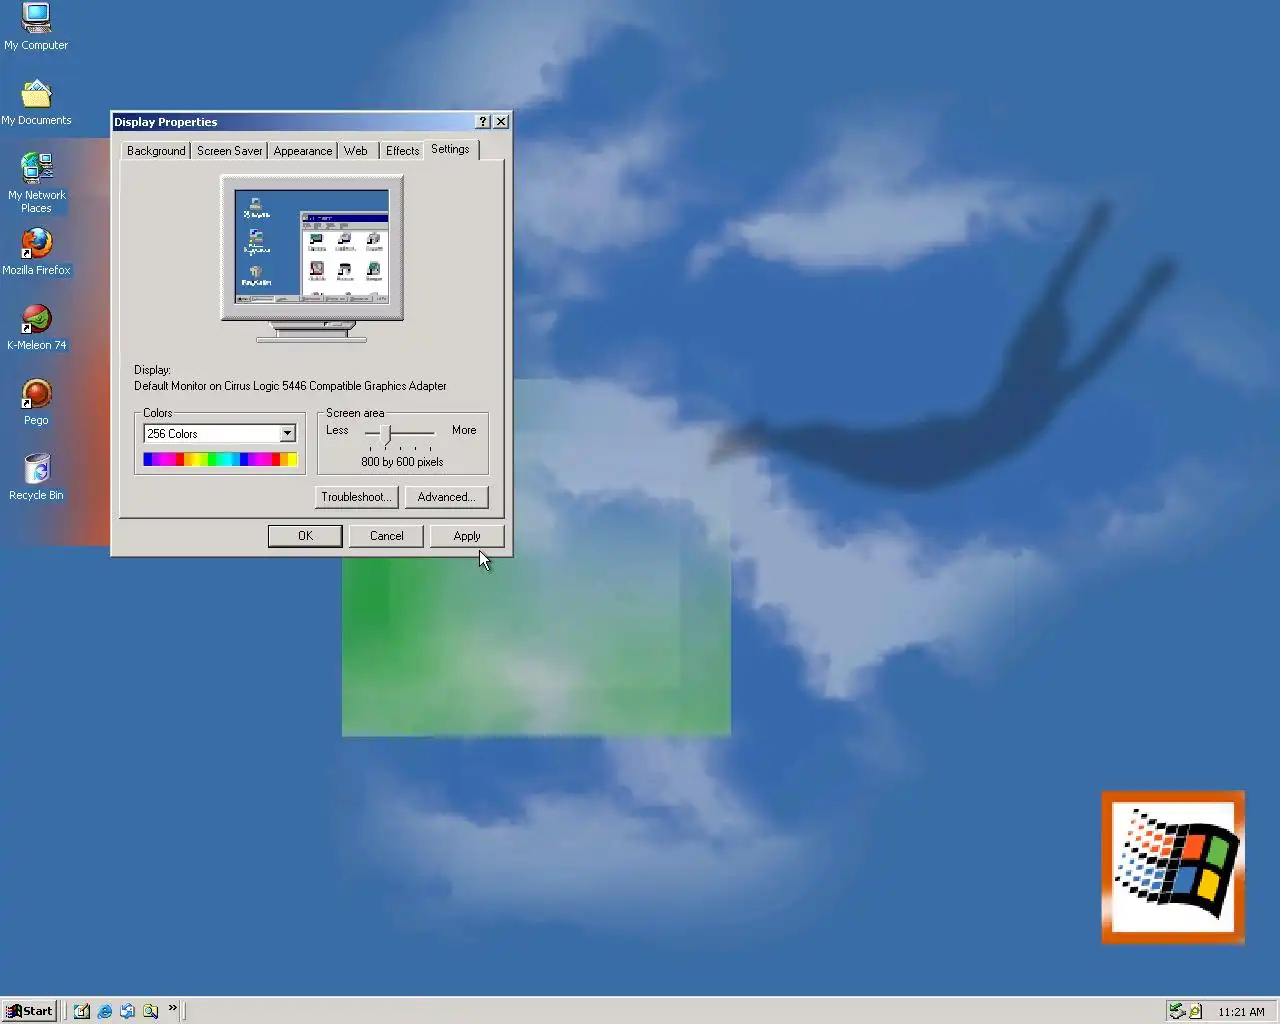
Task: Click the tray icon next to the clock
Action: tap(1195, 1011)
